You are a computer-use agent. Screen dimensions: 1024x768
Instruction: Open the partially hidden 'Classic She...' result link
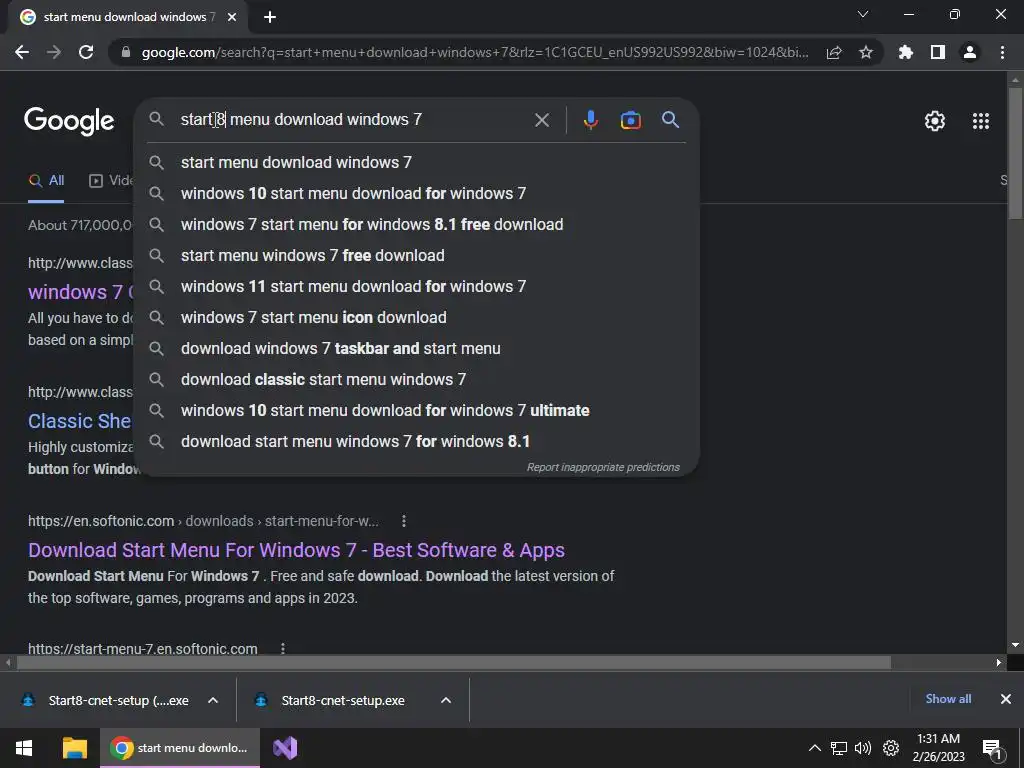[80, 421]
